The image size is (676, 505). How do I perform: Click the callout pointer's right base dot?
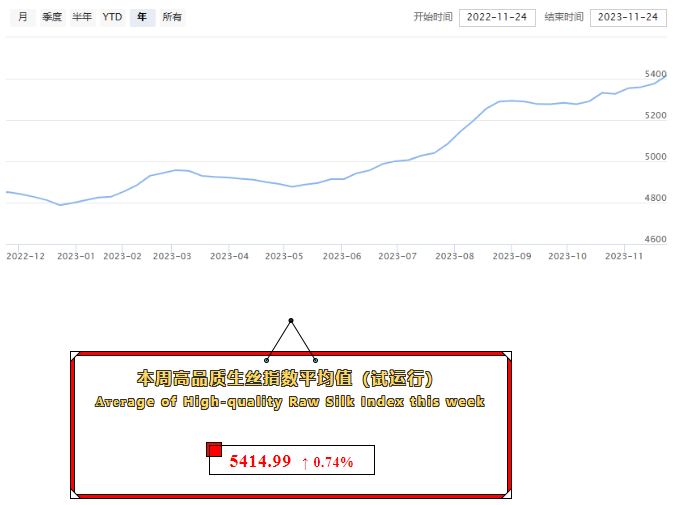(316, 360)
